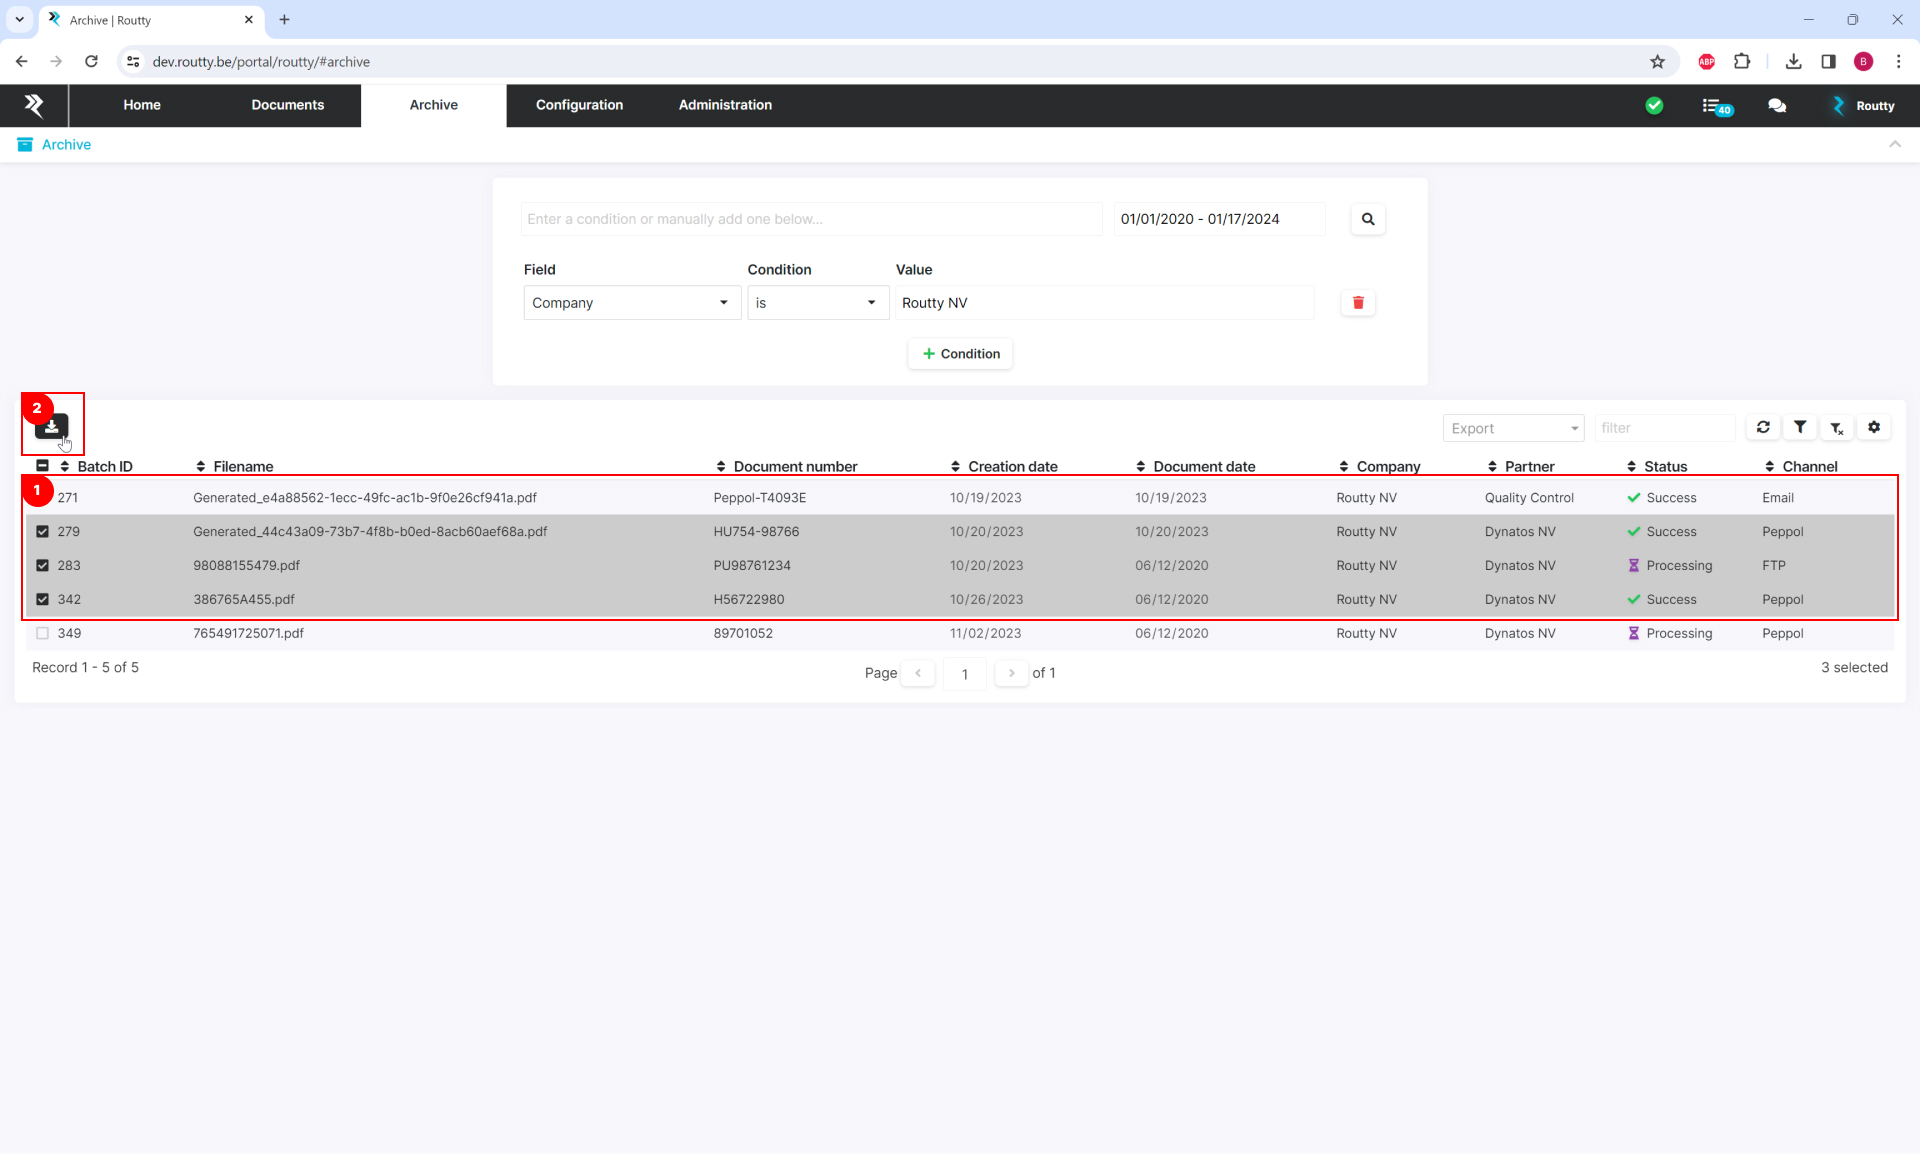Expand the Export dropdown
This screenshot has width=1920, height=1154.
[1513, 428]
